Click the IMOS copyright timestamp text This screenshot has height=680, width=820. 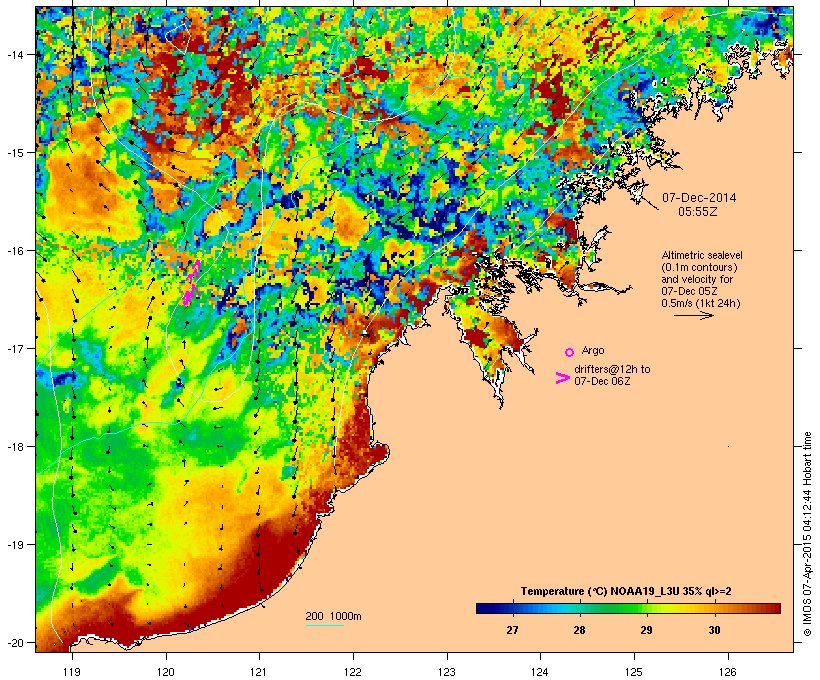coord(807,534)
